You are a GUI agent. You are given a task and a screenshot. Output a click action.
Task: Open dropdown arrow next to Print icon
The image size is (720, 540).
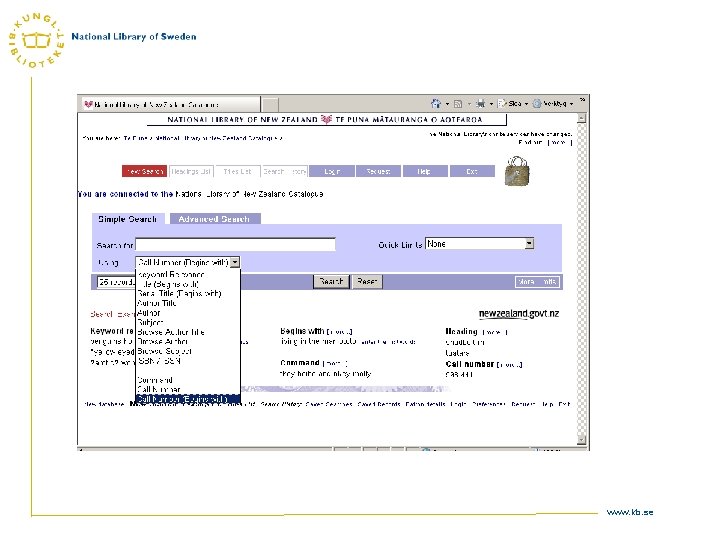coord(491,104)
